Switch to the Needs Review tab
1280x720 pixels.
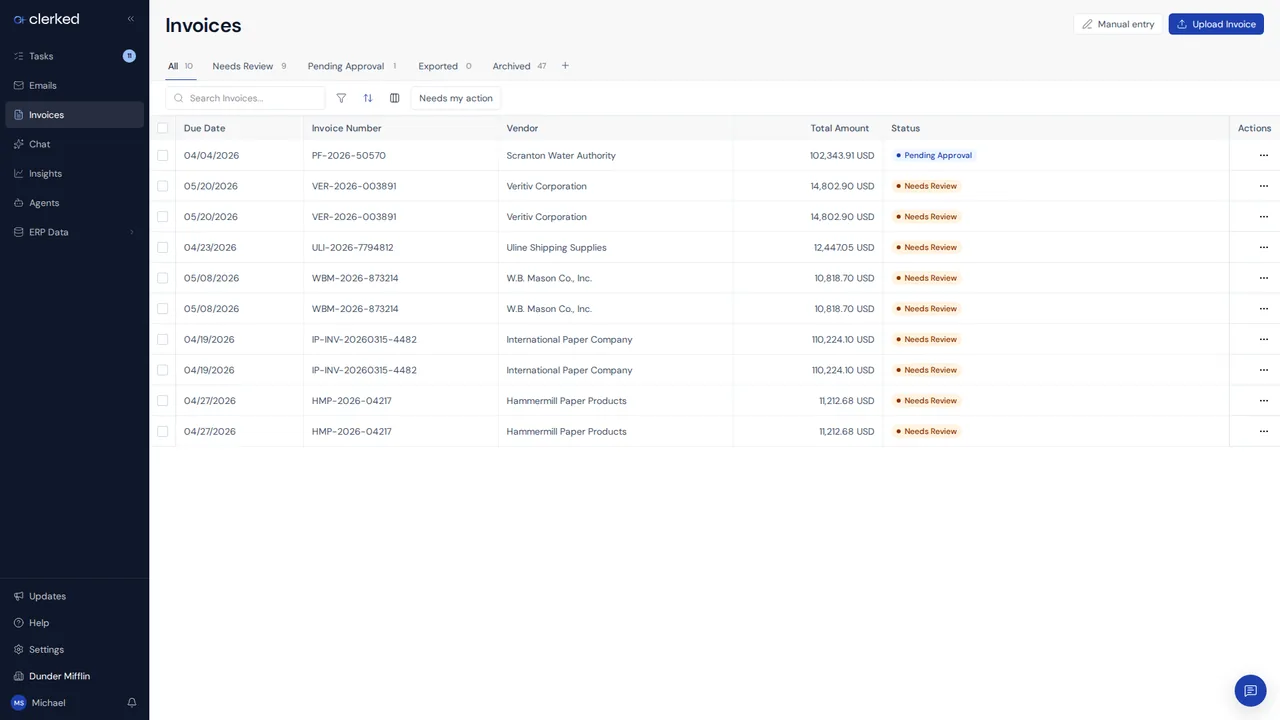coord(249,66)
